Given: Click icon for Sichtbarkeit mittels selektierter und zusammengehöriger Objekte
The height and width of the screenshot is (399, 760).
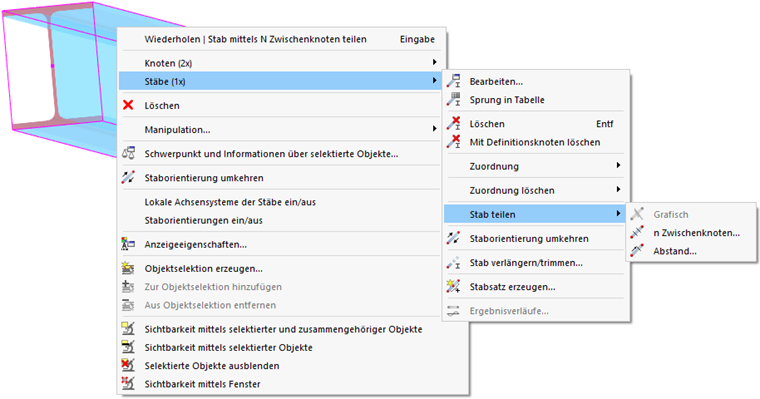Looking at the screenshot, I should [x=128, y=329].
